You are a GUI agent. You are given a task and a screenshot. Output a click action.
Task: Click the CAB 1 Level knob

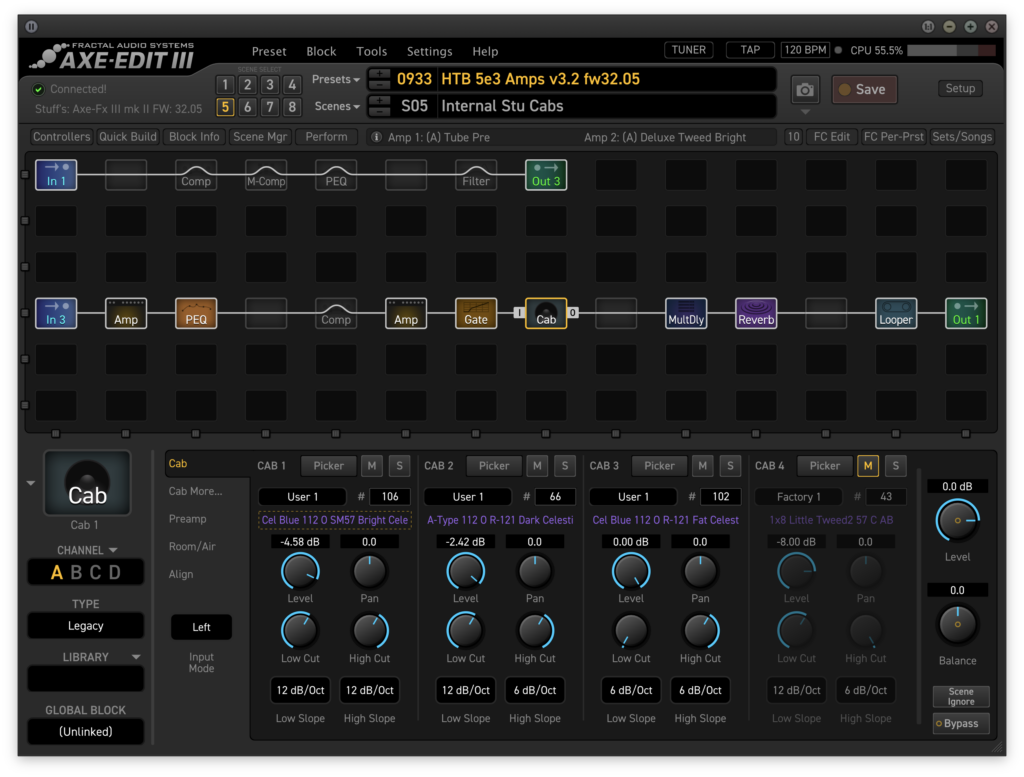pyautogui.click(x=300, y=571)
